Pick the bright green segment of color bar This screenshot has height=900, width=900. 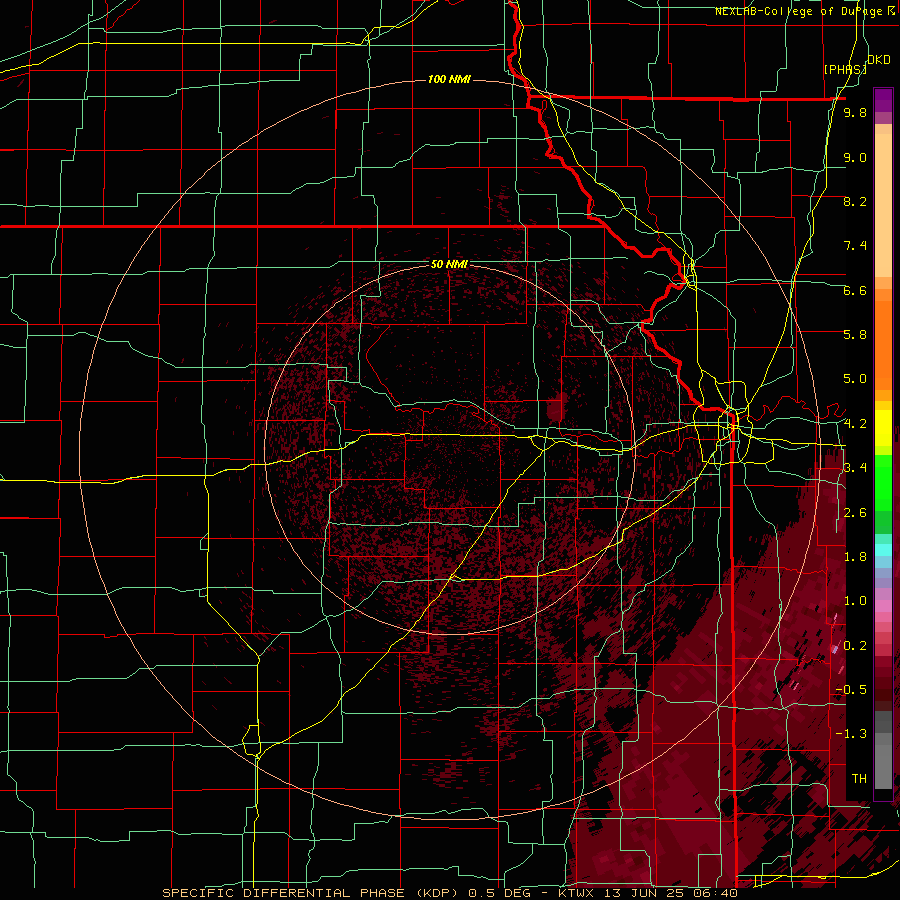883,482
